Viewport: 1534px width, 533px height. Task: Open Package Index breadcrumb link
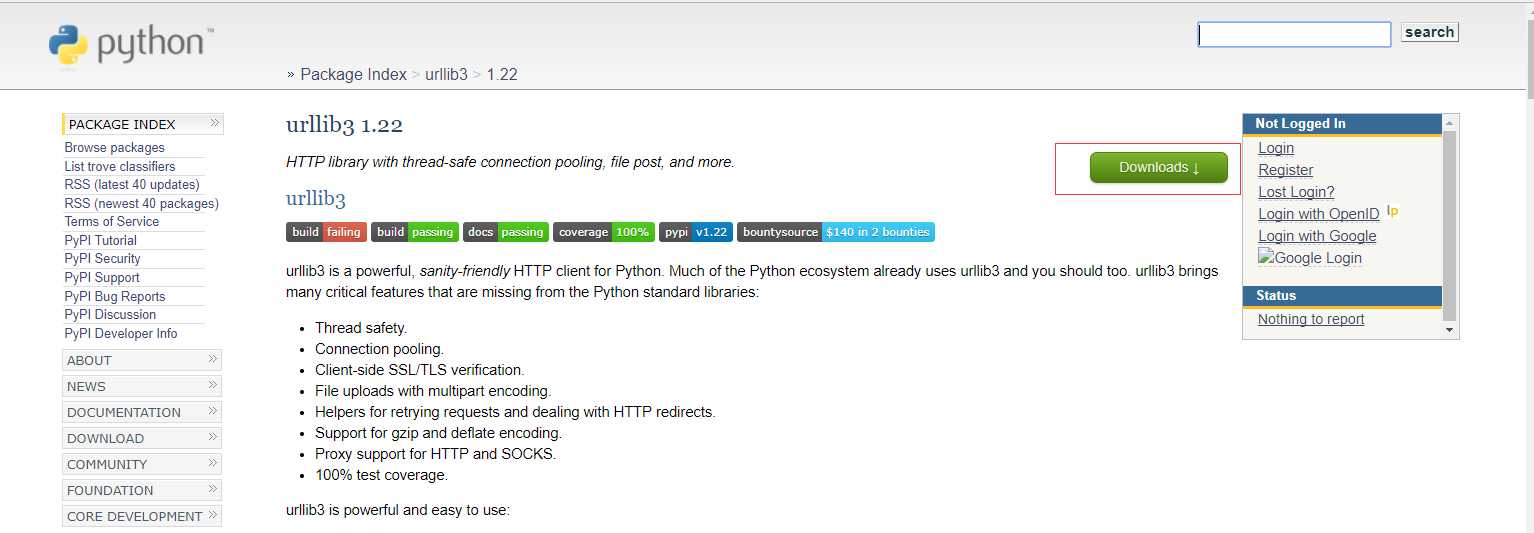tap(353, 74)
